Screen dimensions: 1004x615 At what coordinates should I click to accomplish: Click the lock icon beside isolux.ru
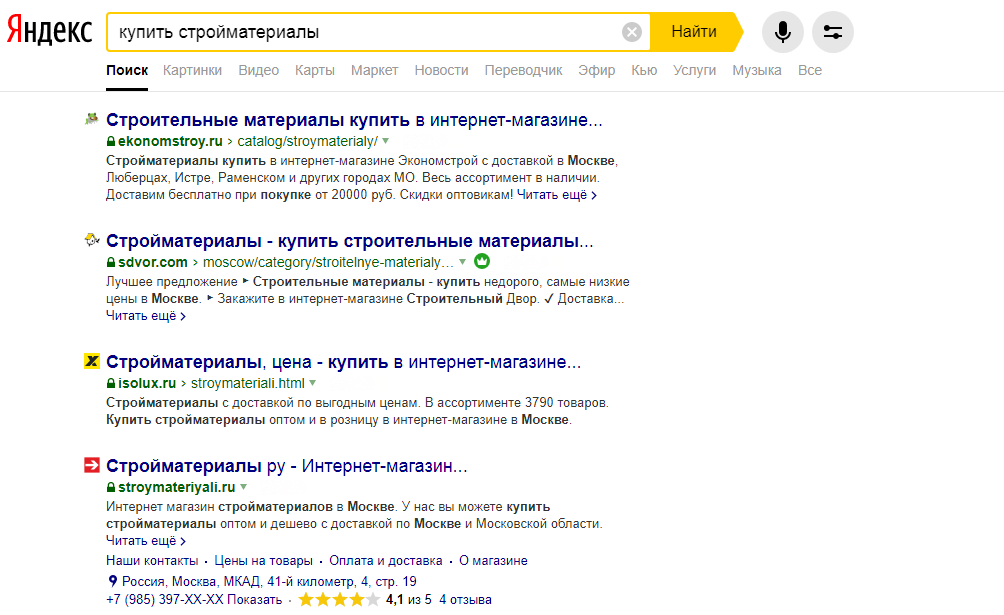tap(111, 383)
